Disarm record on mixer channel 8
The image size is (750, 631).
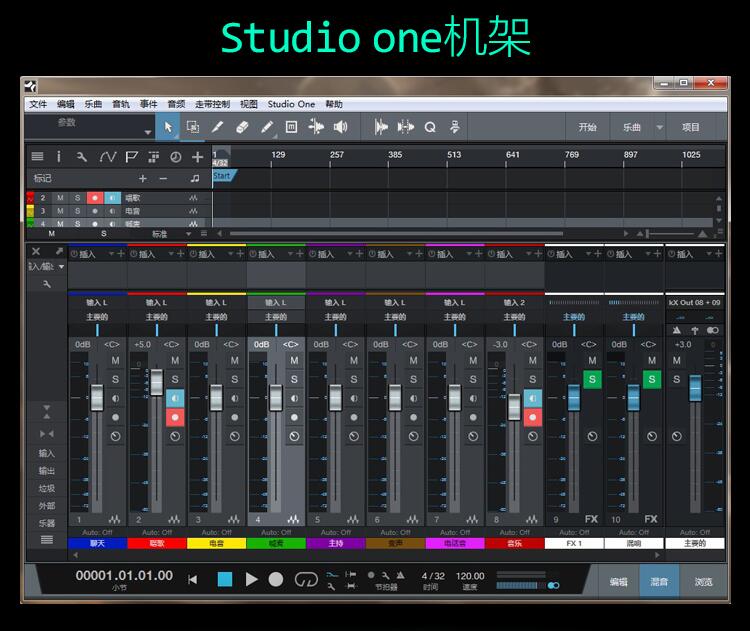[x=533, y=417]
